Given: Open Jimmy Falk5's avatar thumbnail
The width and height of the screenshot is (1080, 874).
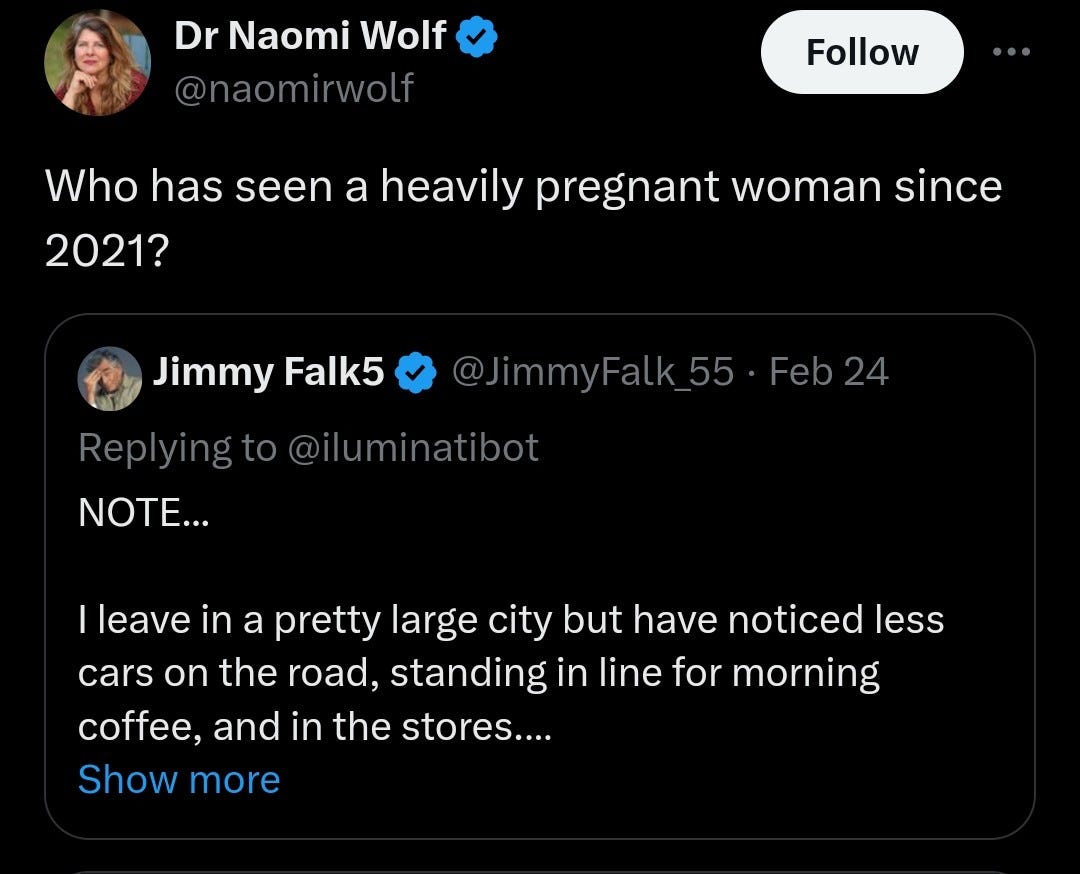Looking at the screenshot, I should [x=110, y=379].
